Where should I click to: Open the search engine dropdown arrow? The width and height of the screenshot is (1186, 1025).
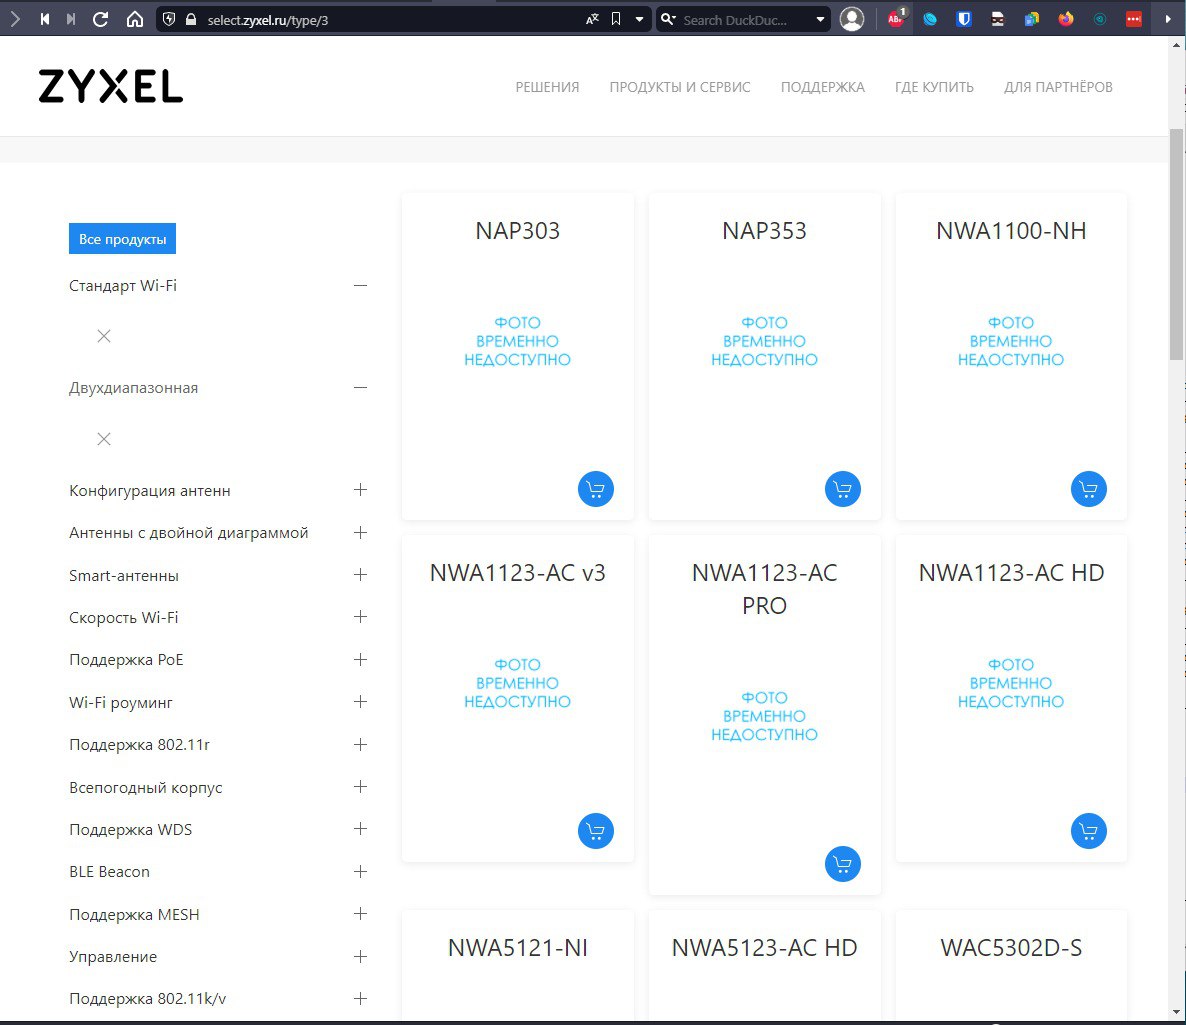coord(821,20)
